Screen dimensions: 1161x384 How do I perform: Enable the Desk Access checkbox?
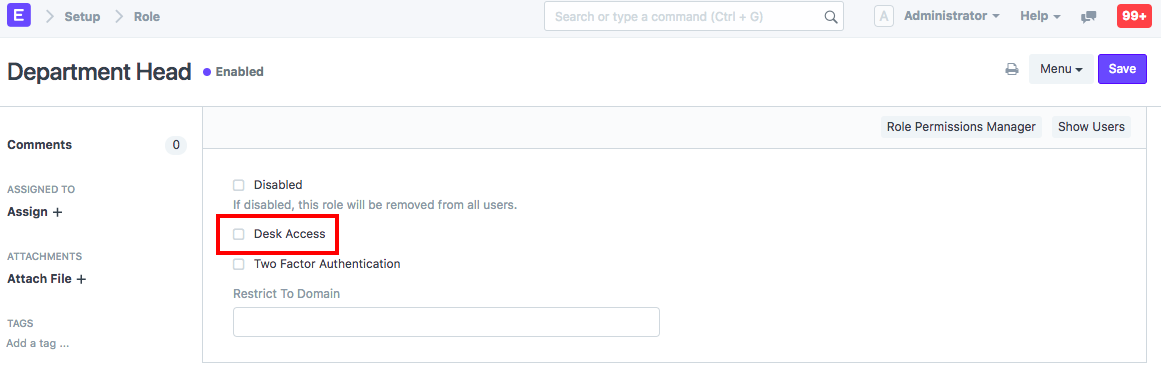point(238,235)
